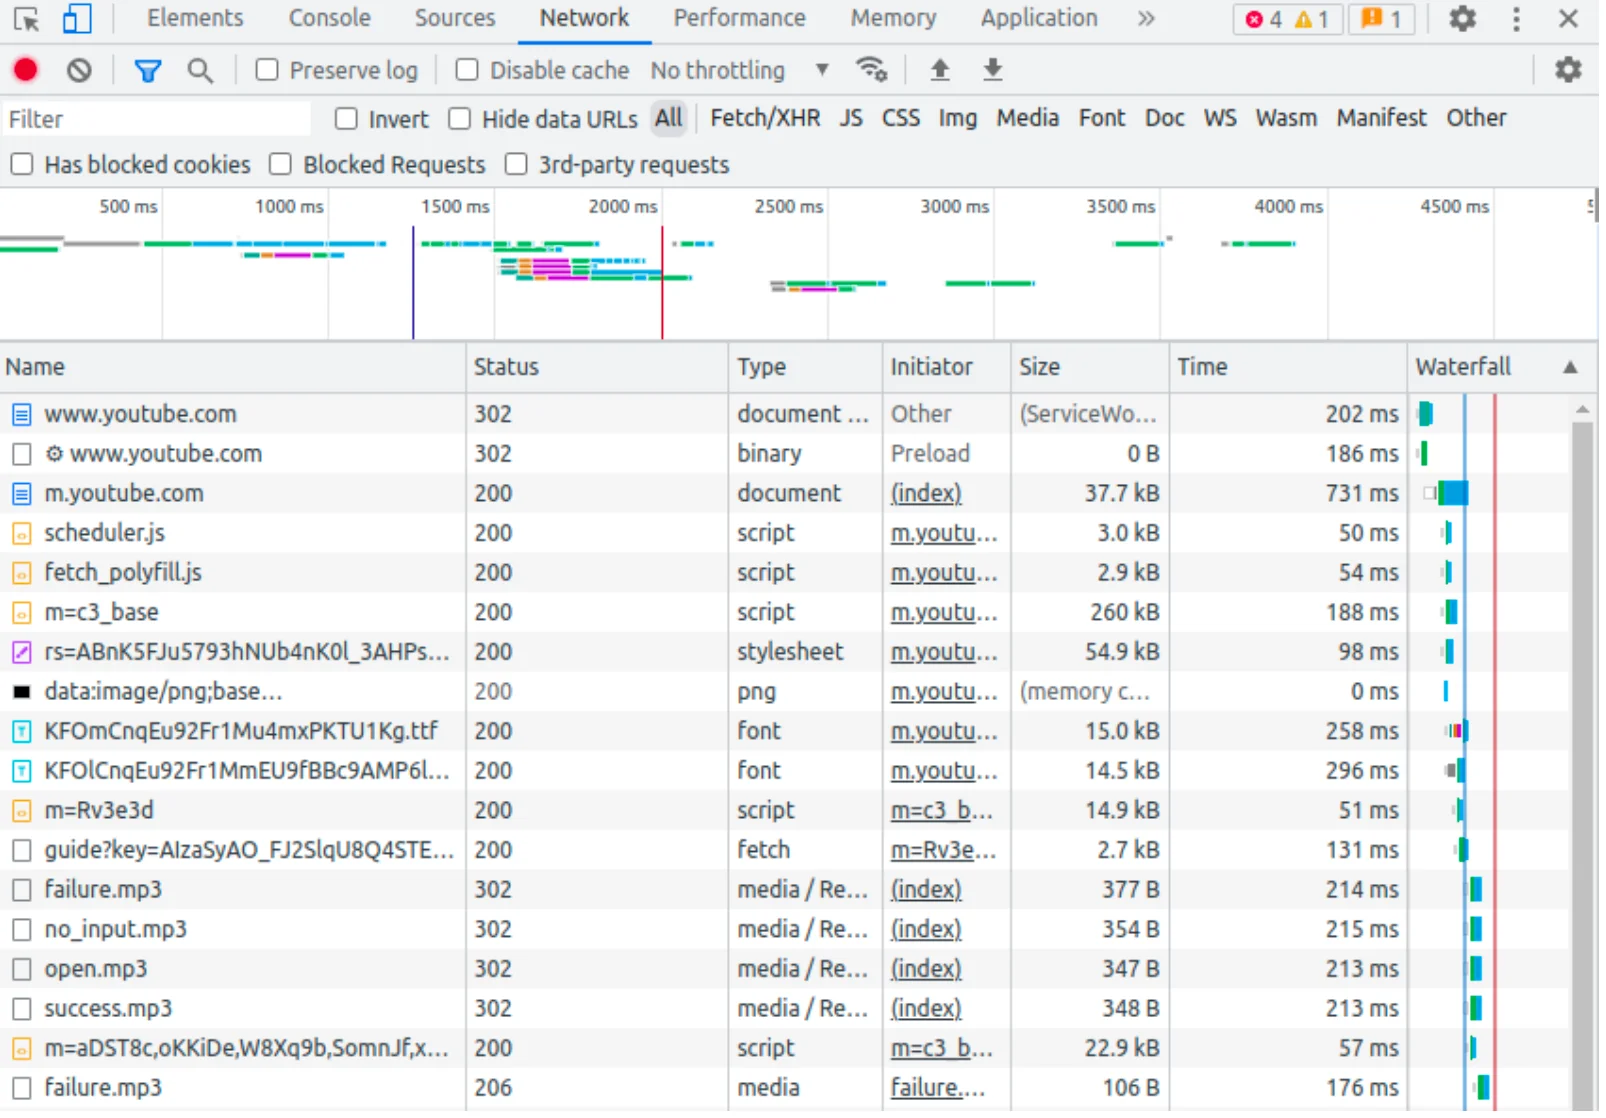
Task: Open network conditions wifi icon
Action: 871,69
